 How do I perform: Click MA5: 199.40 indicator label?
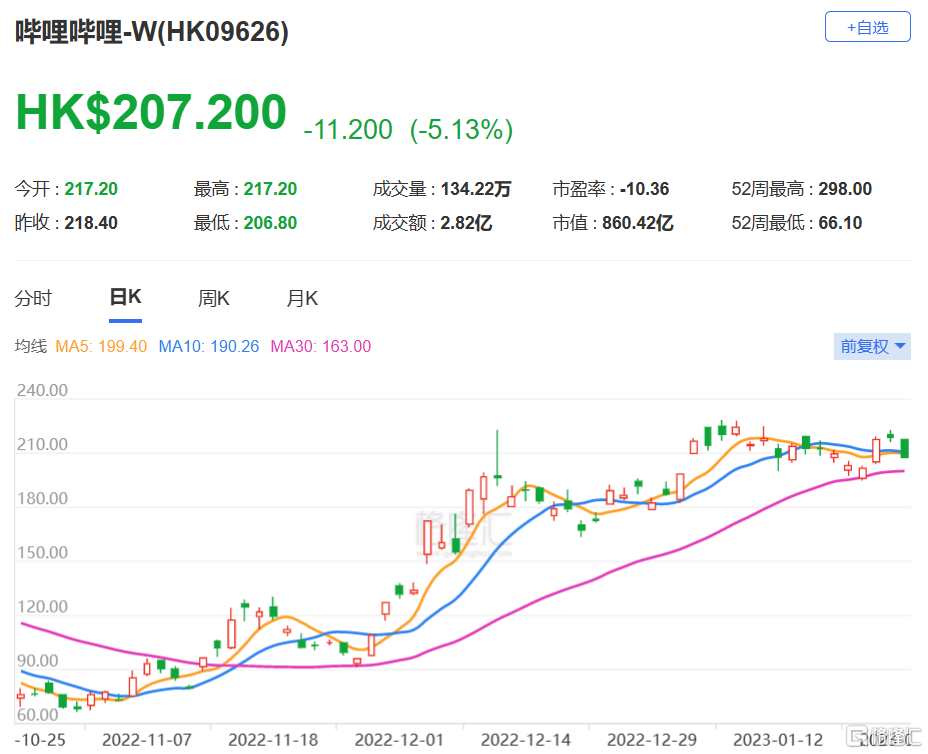(101, 346)
